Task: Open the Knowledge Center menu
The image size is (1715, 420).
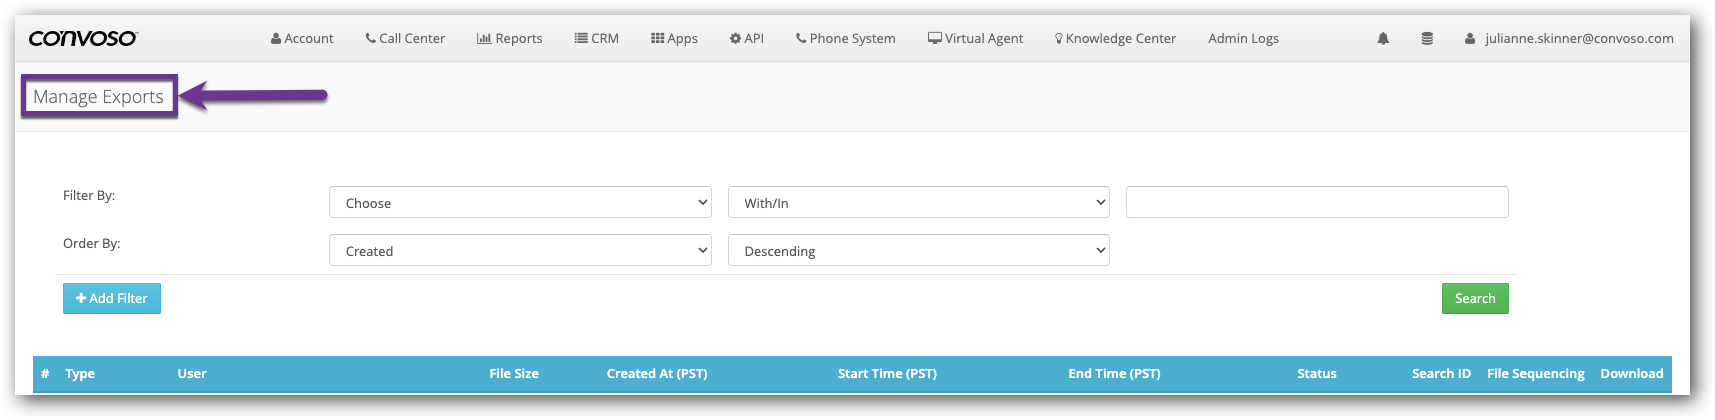Action: tap(1116, 39)
